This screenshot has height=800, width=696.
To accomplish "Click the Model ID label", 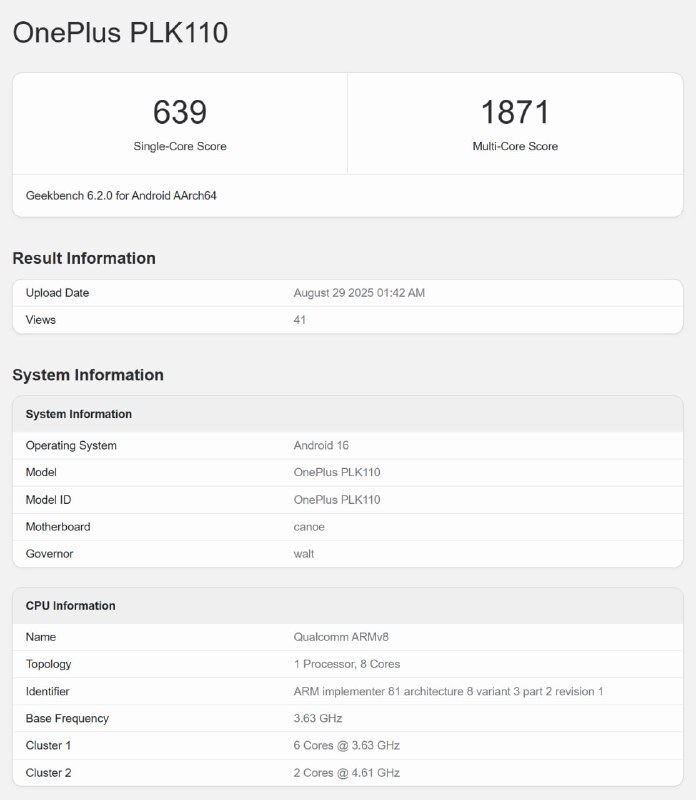I will [48, 500].
